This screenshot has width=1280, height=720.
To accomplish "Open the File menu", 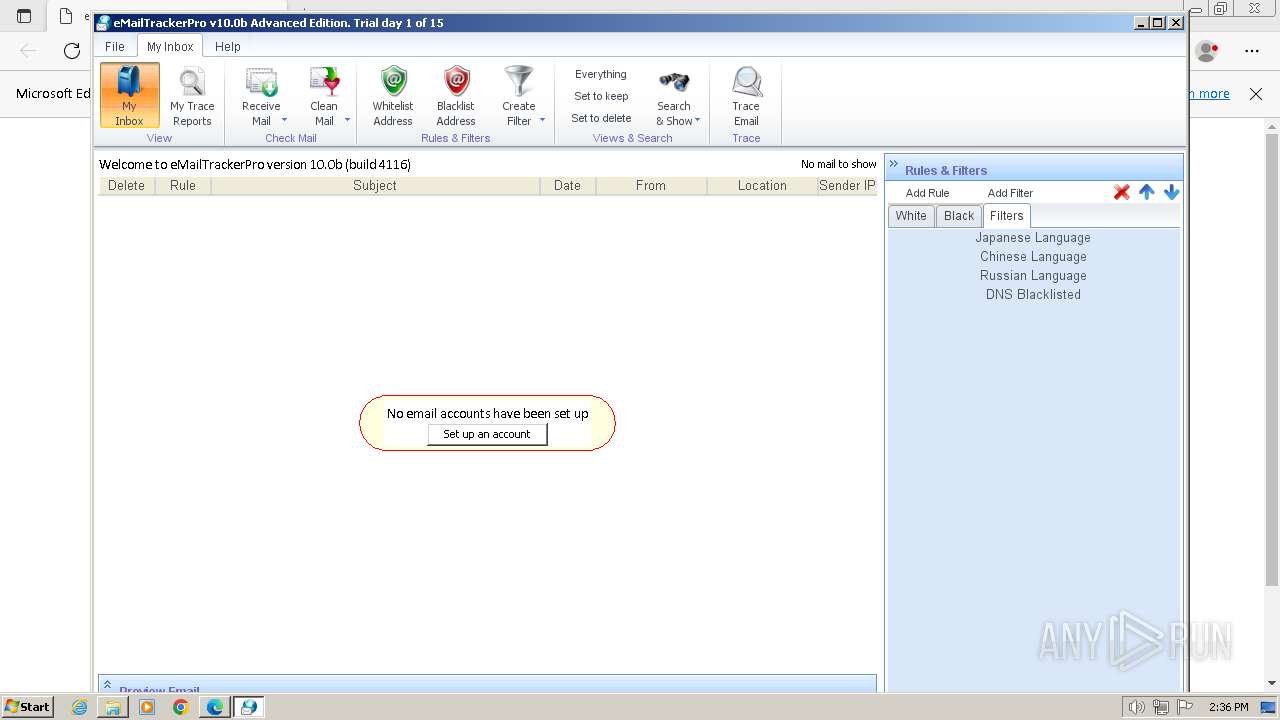I will tap(115, 46).
